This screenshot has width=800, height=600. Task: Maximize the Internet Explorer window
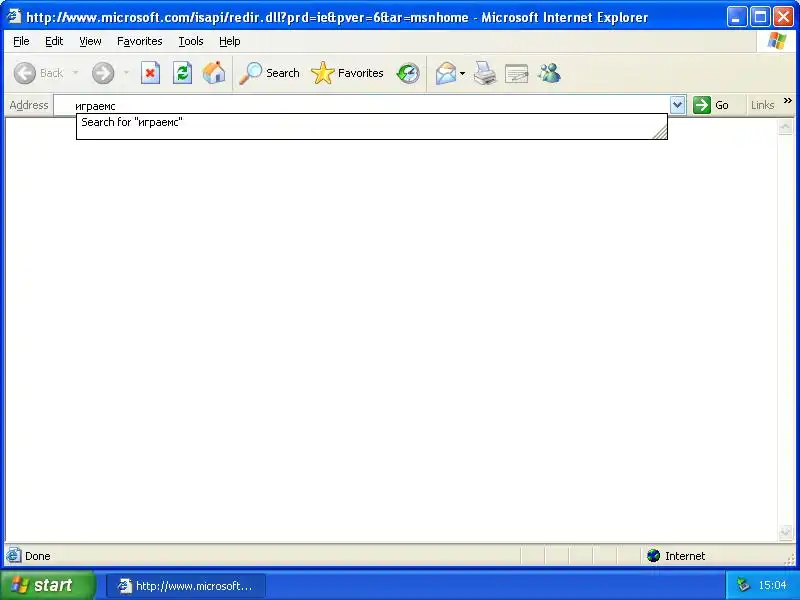click(760, 17)
